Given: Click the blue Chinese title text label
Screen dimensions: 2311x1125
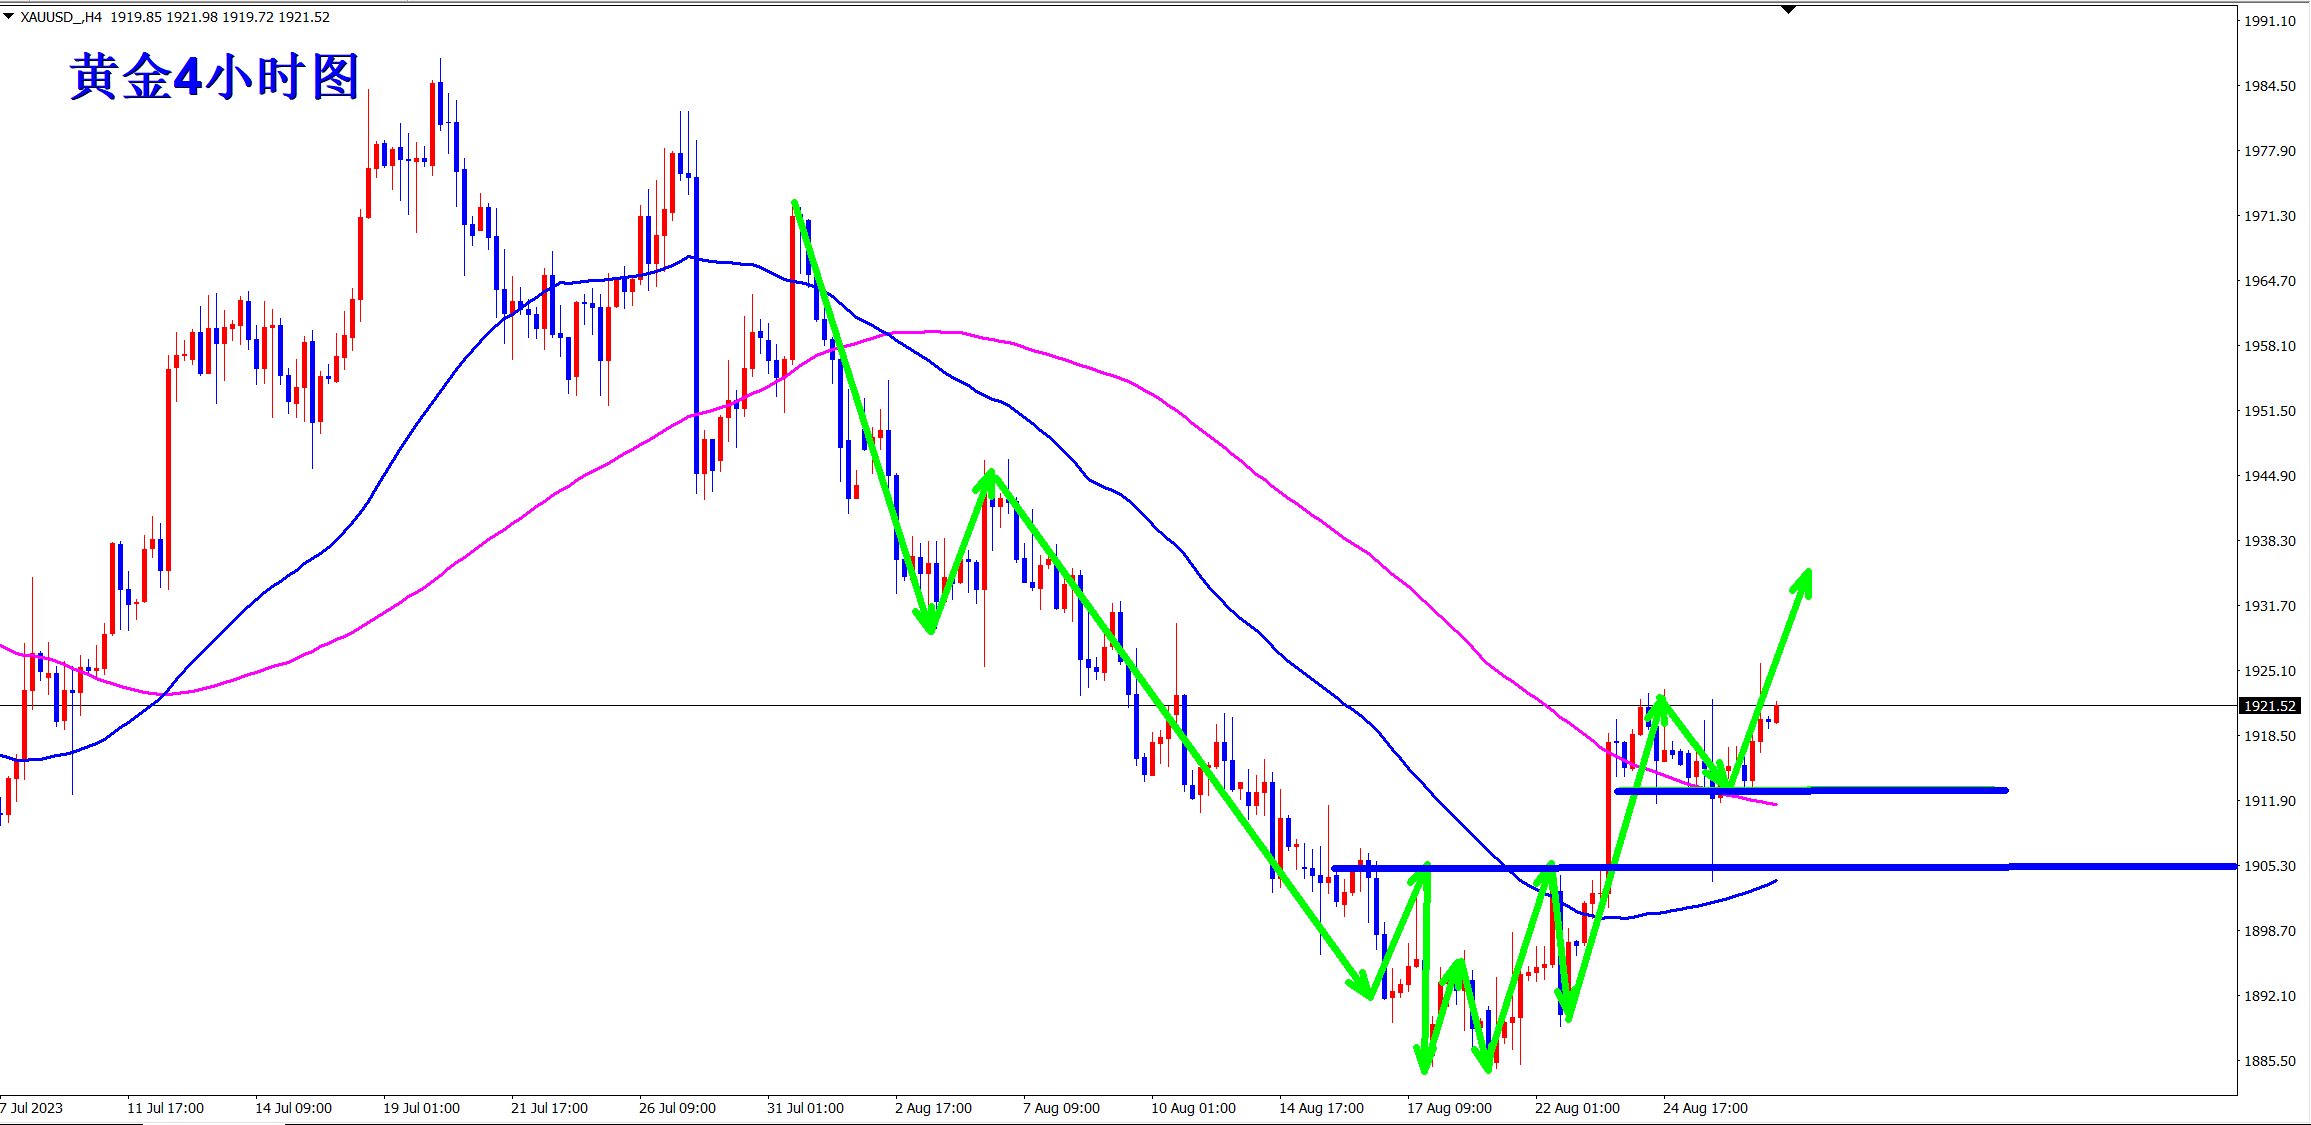Looking at the screenshot, I should 214,77.
